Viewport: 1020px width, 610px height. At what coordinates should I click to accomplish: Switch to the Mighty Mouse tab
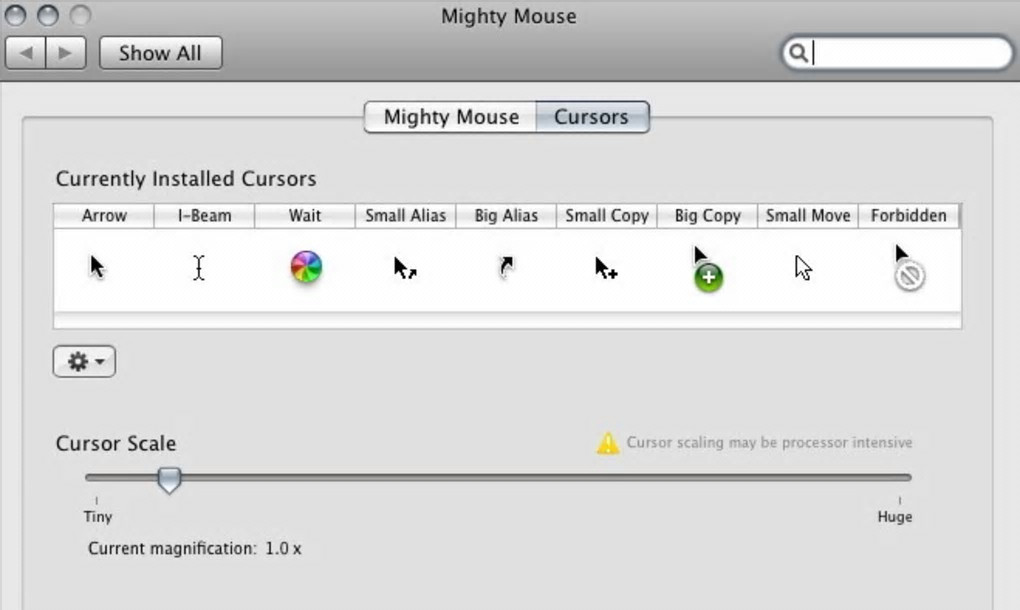pyautogui.click(x=451, y=117)
